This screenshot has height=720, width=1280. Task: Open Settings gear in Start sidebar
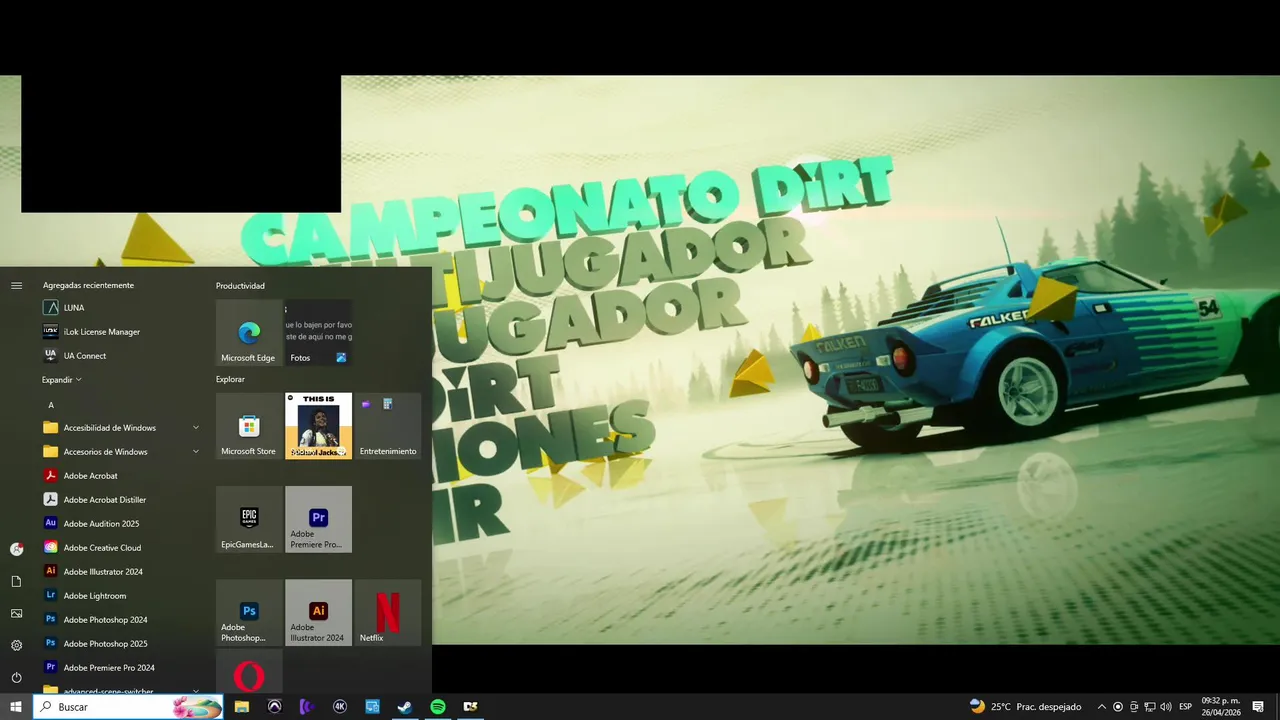point(16,645)
